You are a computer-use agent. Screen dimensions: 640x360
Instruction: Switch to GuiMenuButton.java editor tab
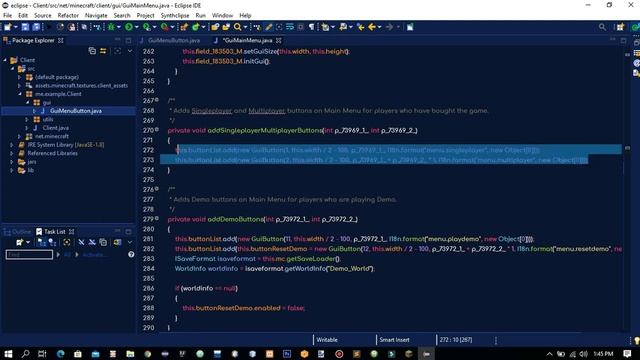[174, 40]
